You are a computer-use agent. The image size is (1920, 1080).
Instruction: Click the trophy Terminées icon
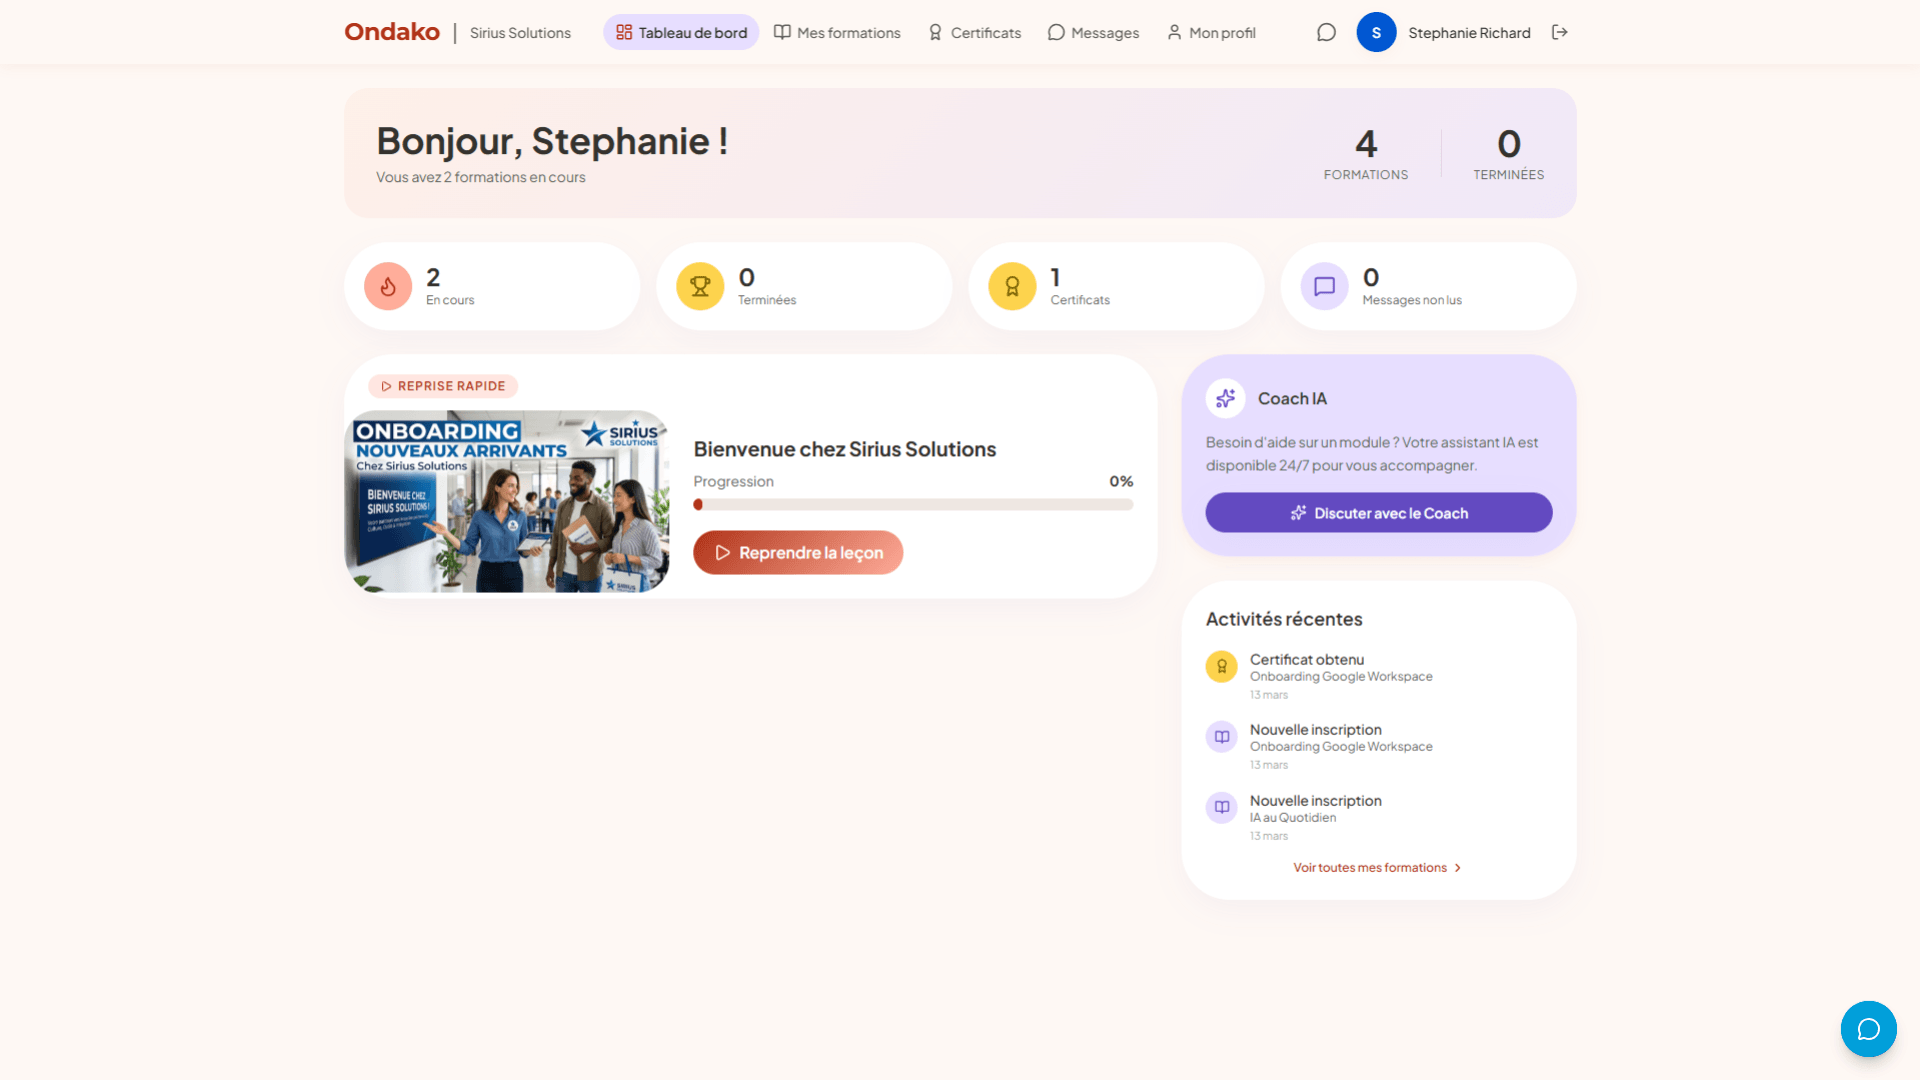point(700,286)
